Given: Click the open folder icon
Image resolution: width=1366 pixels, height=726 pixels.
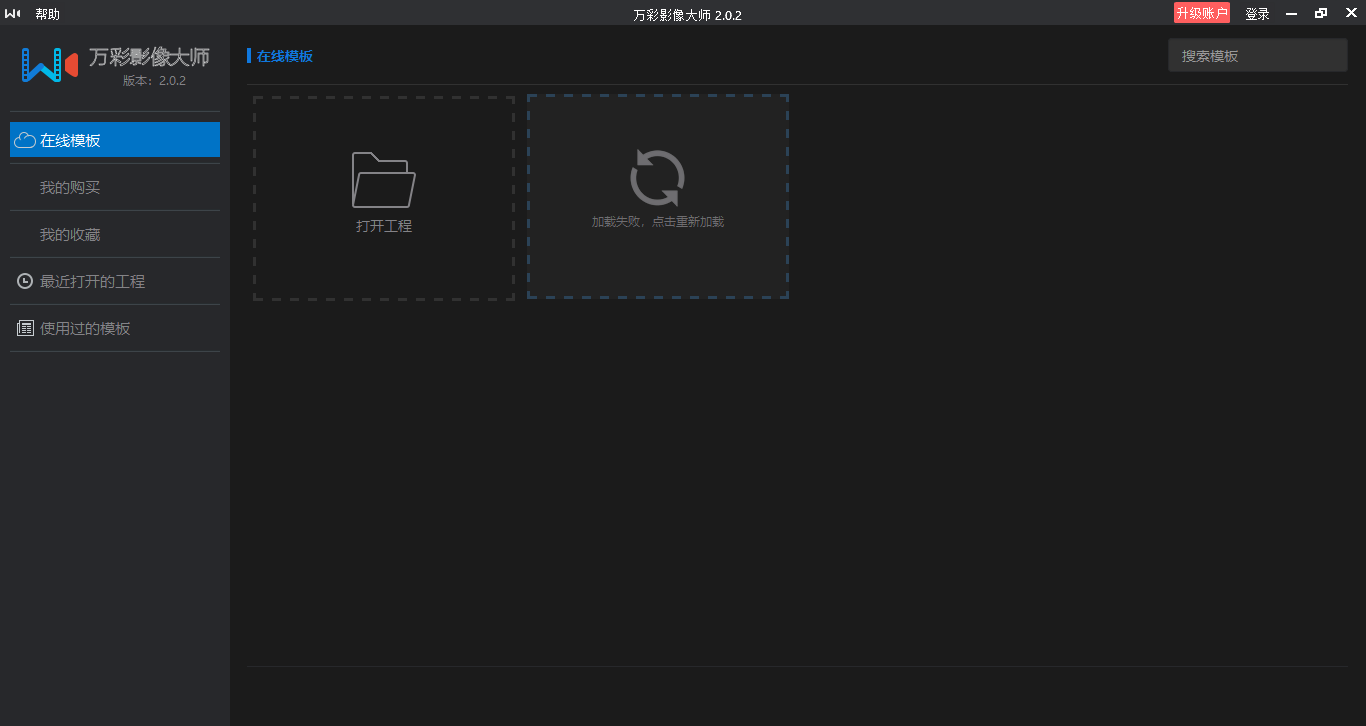Looking at the screenshot, I should 384,179.
